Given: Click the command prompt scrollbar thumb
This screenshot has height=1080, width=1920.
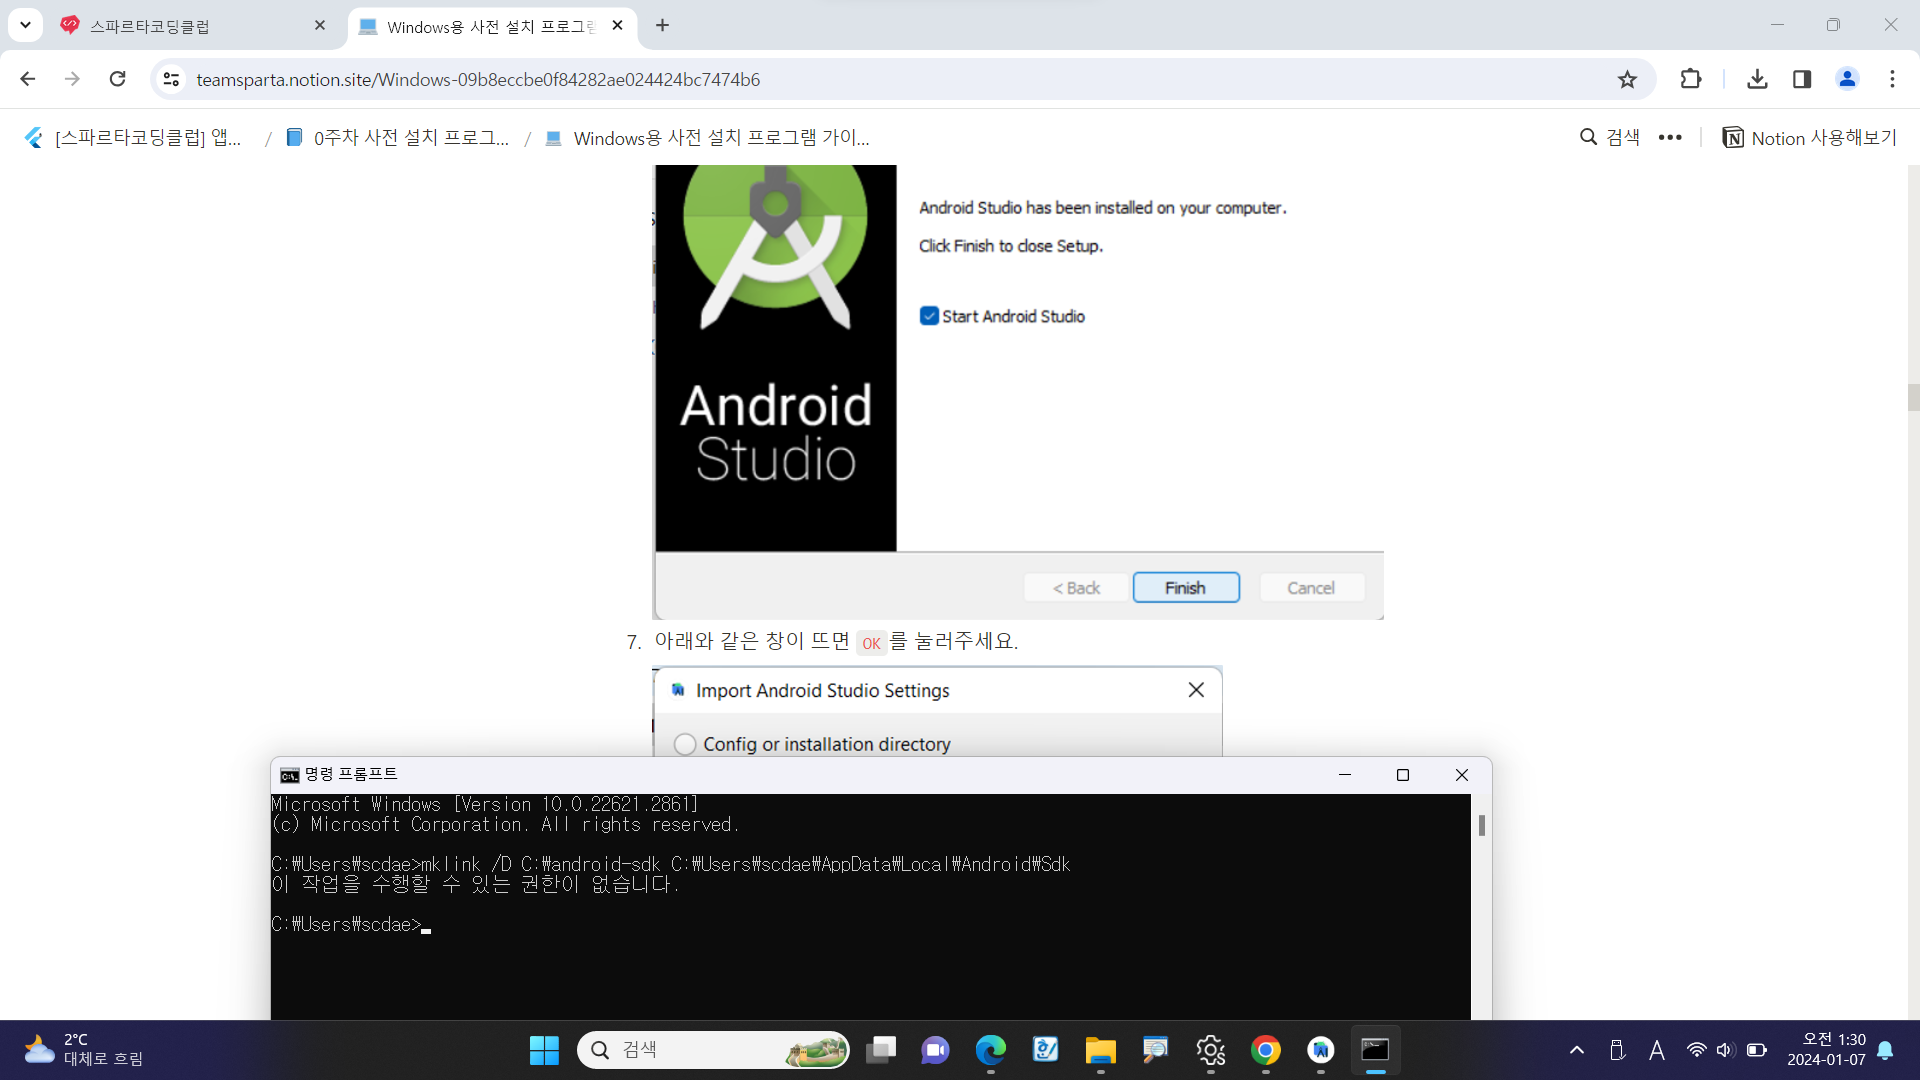Looking at the screenshot, I should point(1481,825).
